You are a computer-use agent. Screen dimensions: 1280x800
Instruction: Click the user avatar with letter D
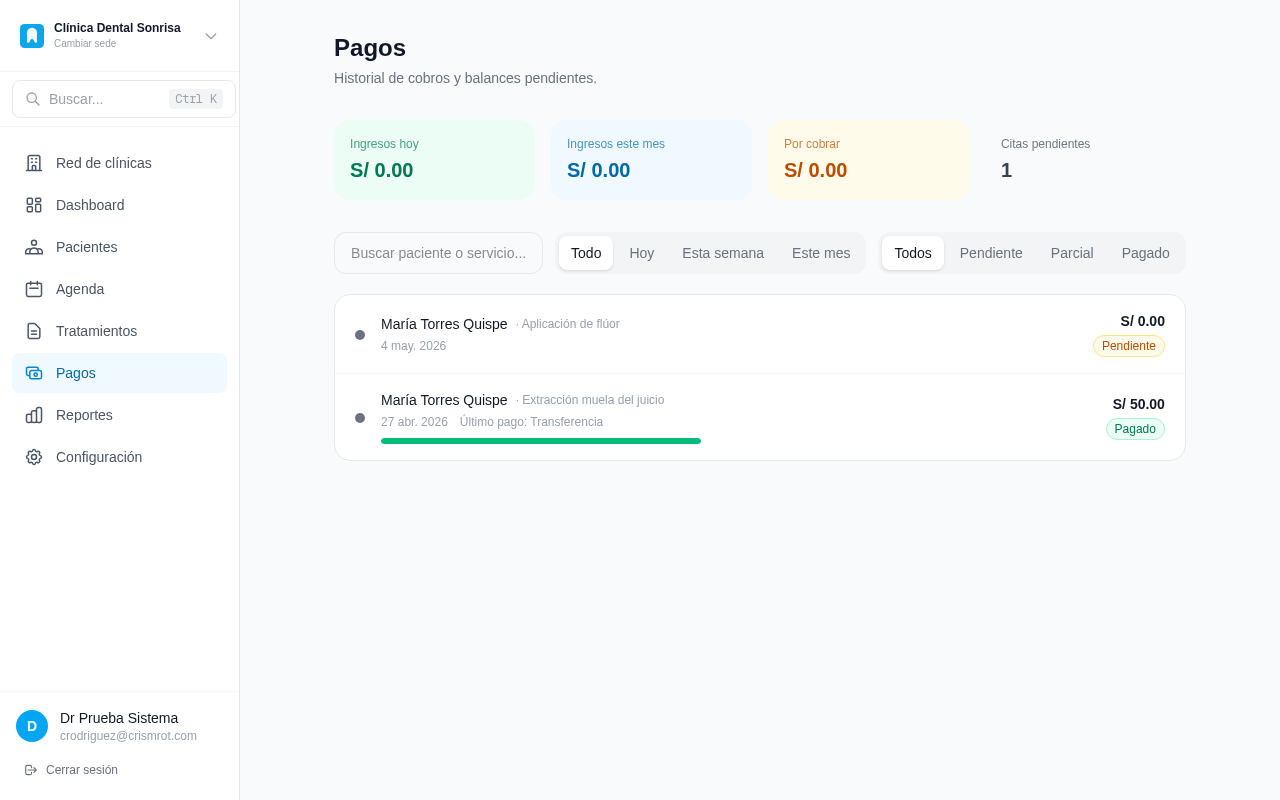32,726
